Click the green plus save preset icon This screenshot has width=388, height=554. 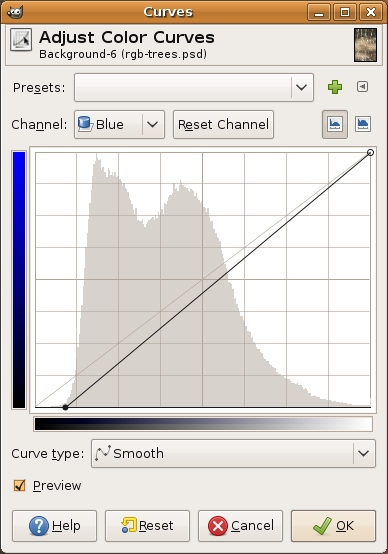335,87
